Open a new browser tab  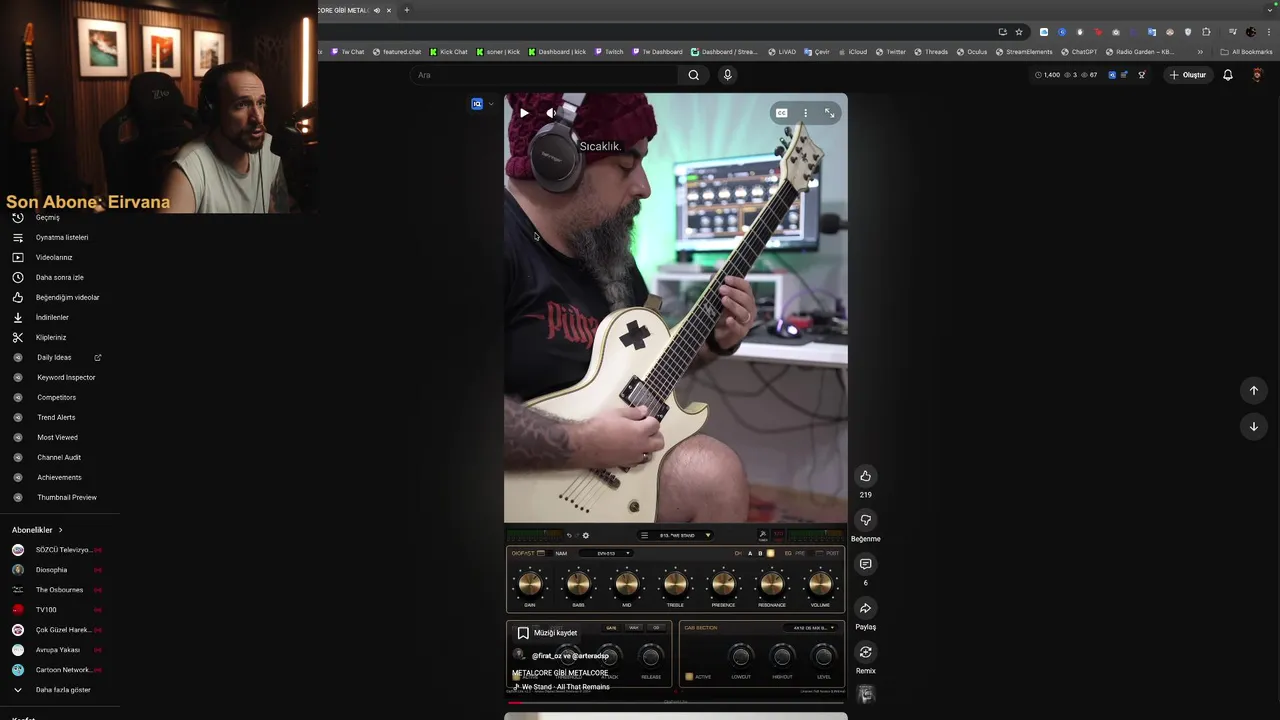click(406, 10)
